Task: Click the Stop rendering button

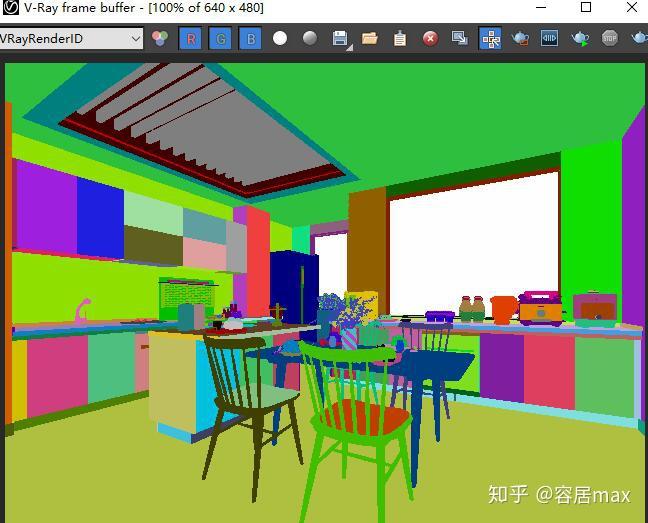Action: click(x=610, y=38)
